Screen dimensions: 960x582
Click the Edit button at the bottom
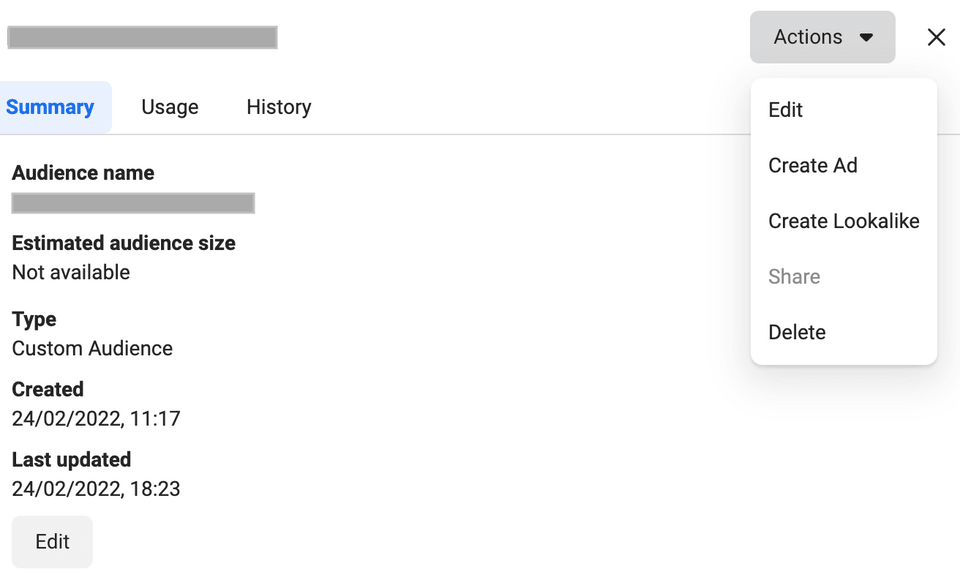[x=51, y=541]
